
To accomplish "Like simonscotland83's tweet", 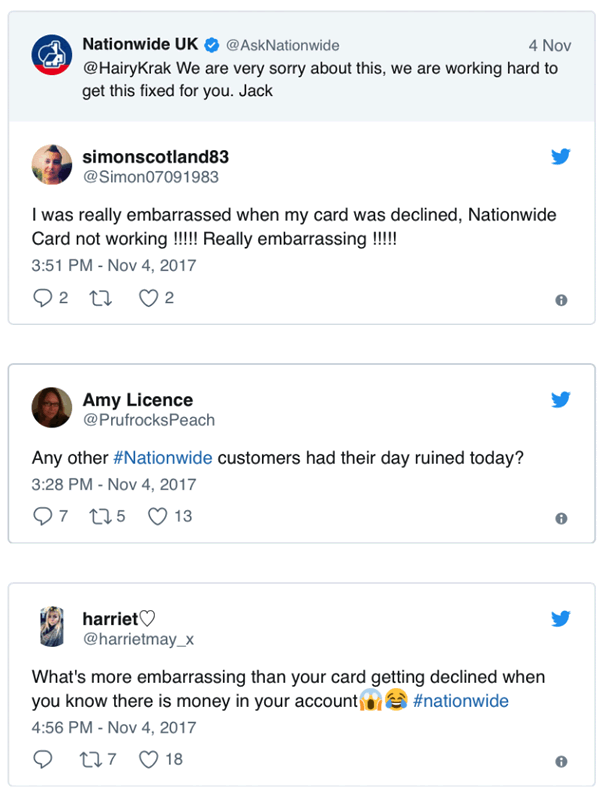I will [x=149, y=298].
